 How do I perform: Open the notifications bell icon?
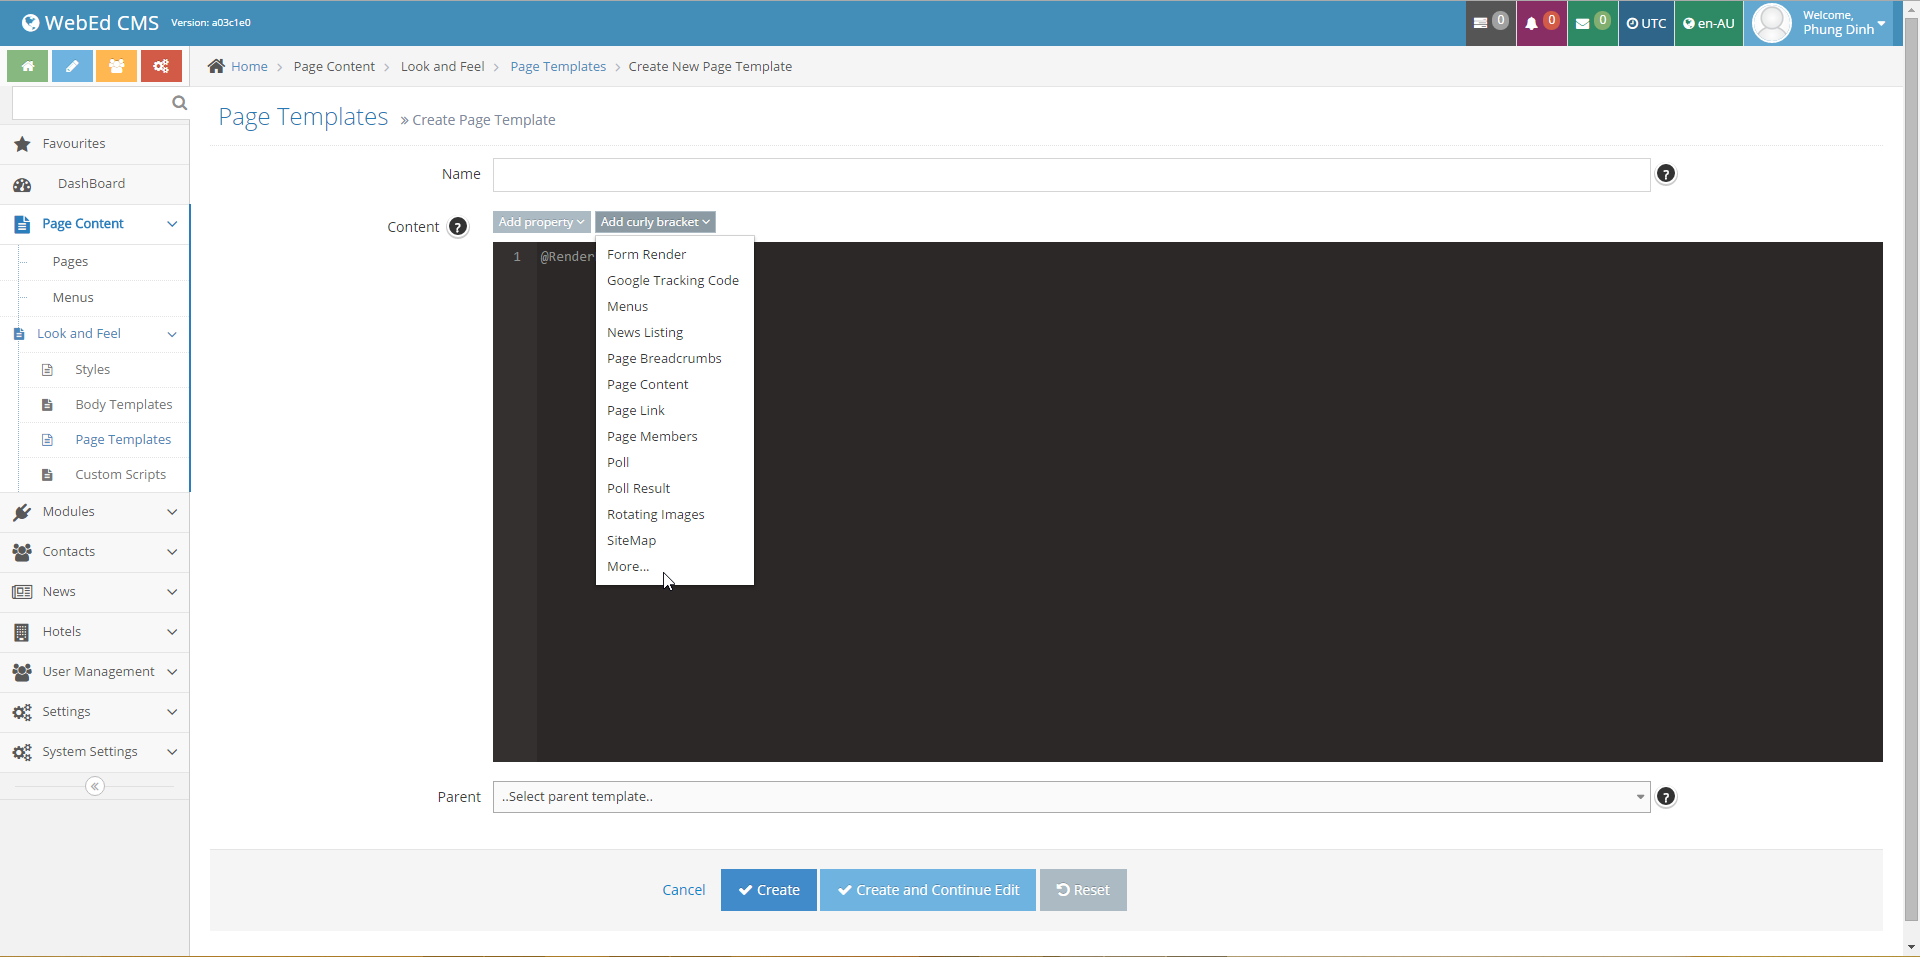click(1540, 23)
